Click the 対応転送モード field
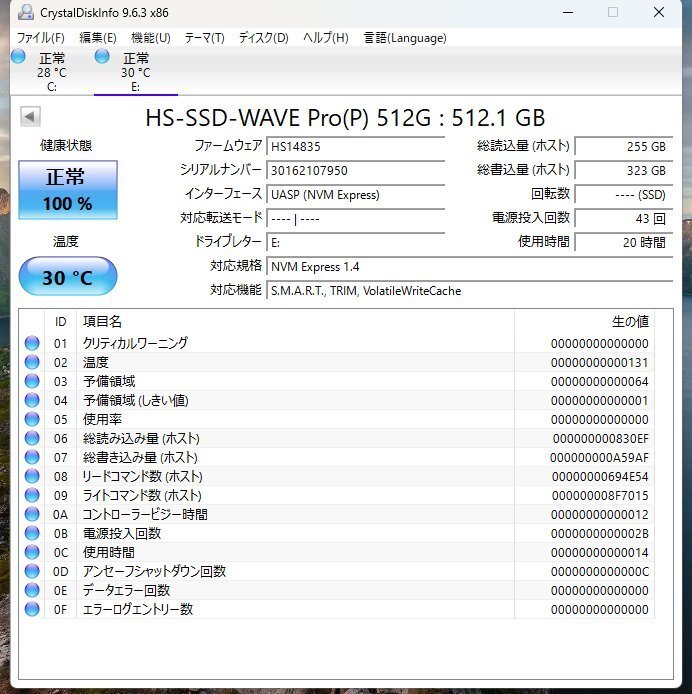Viewport: 692px width, 694px height. [356, 219]
